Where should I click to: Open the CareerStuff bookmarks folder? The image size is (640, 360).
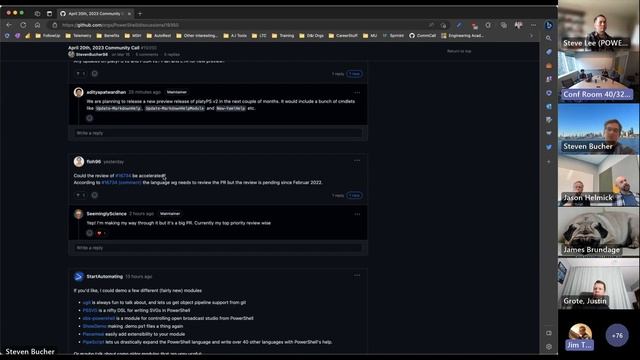343,36
